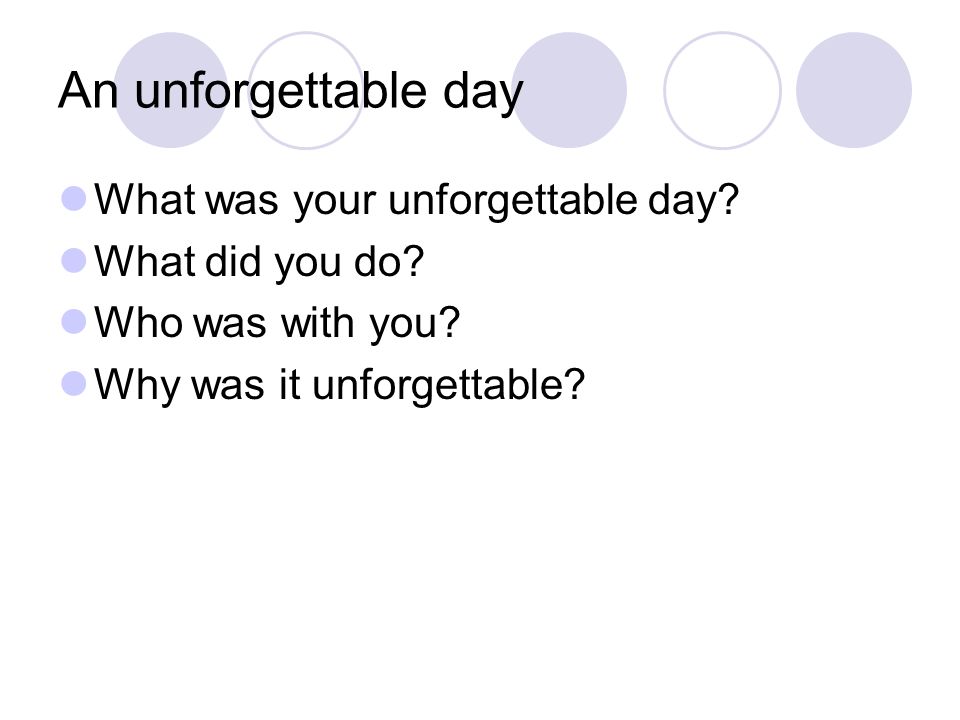Screen dimensions: 960x720
Task: Select the slide title "An unforgettable day"
Action: point(291,92)
